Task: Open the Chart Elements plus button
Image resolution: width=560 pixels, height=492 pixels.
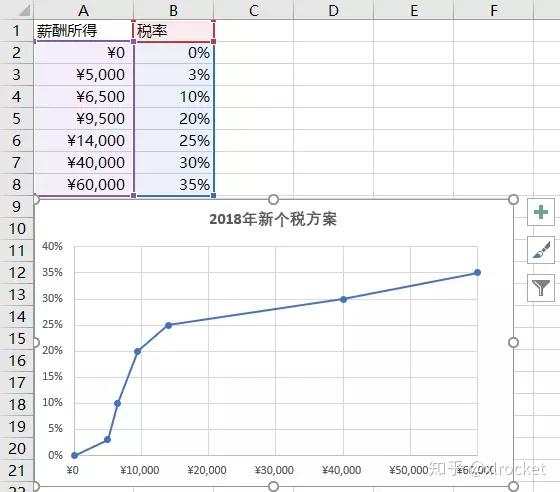Action: tap(541, 212)
